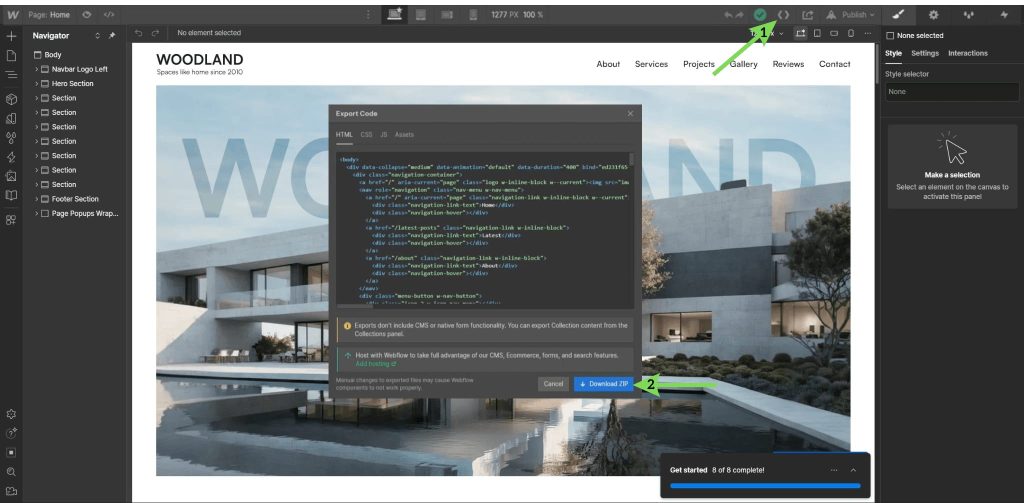The width and height of the screenshot is (1024, 503).
Task: Cancel the Export Code dialog
Action: (553, 384)
